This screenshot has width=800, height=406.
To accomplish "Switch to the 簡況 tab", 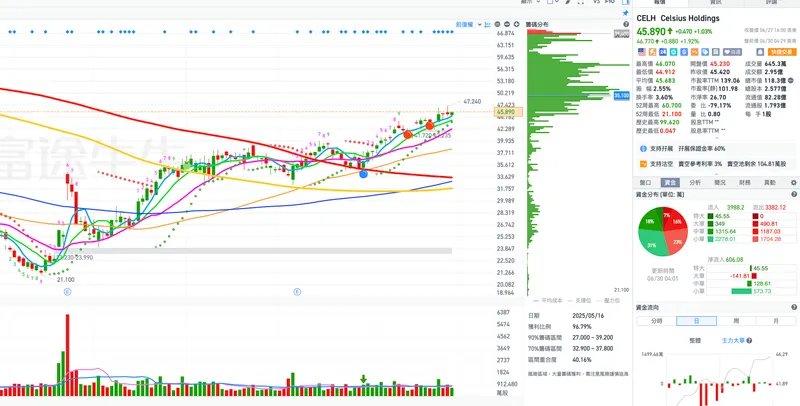I will tap(720, 183).
